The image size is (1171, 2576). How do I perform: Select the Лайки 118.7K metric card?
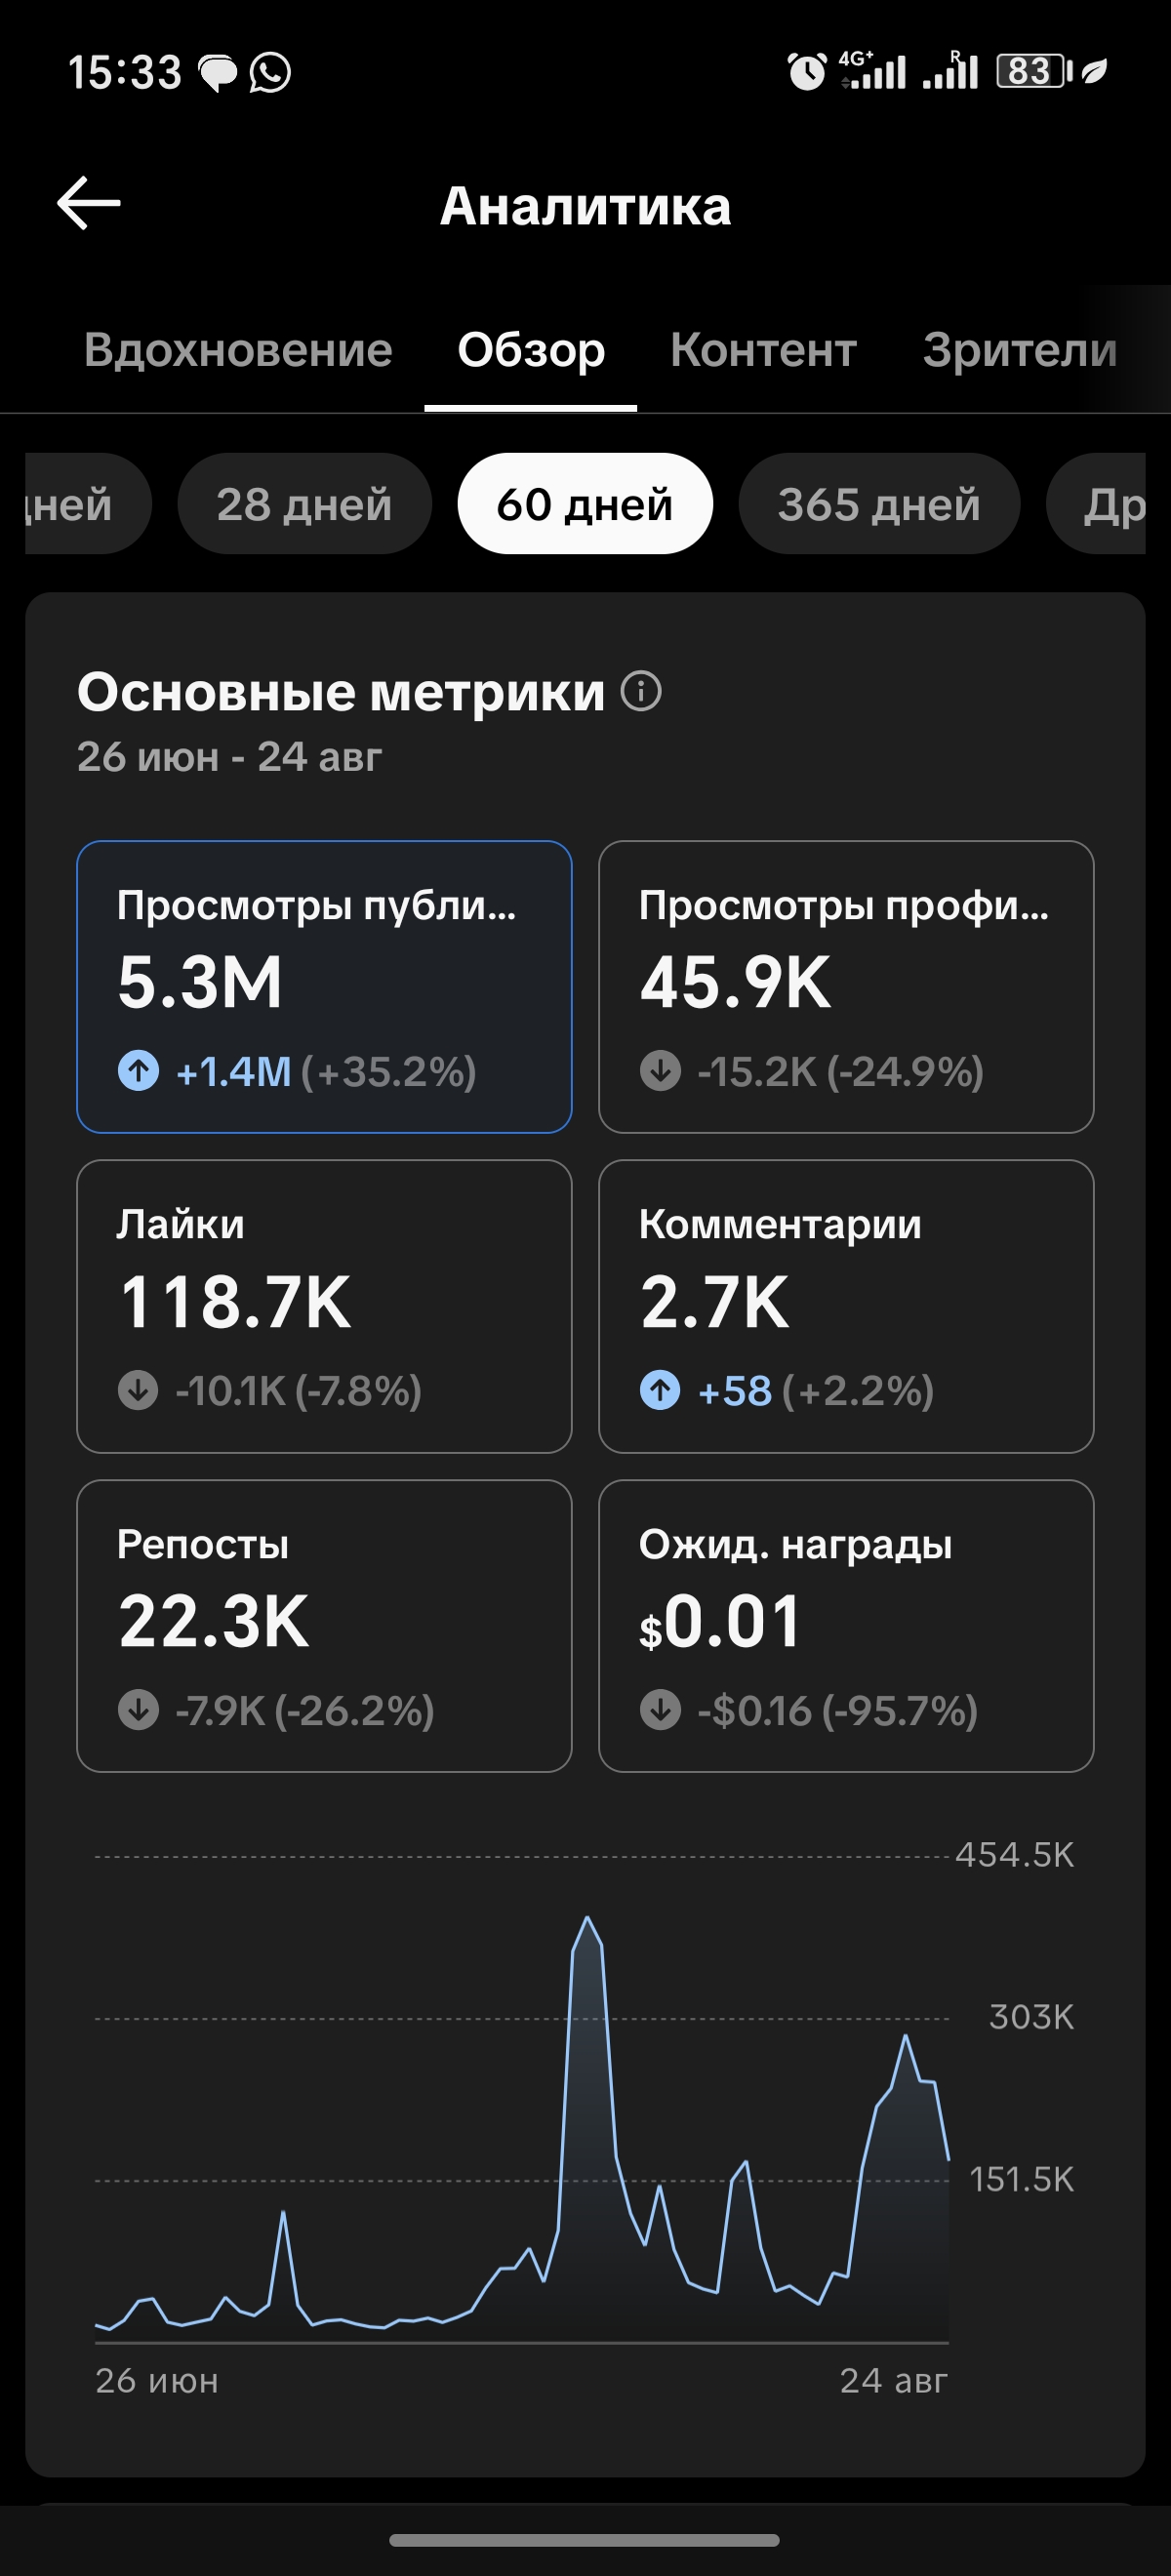324,1306
